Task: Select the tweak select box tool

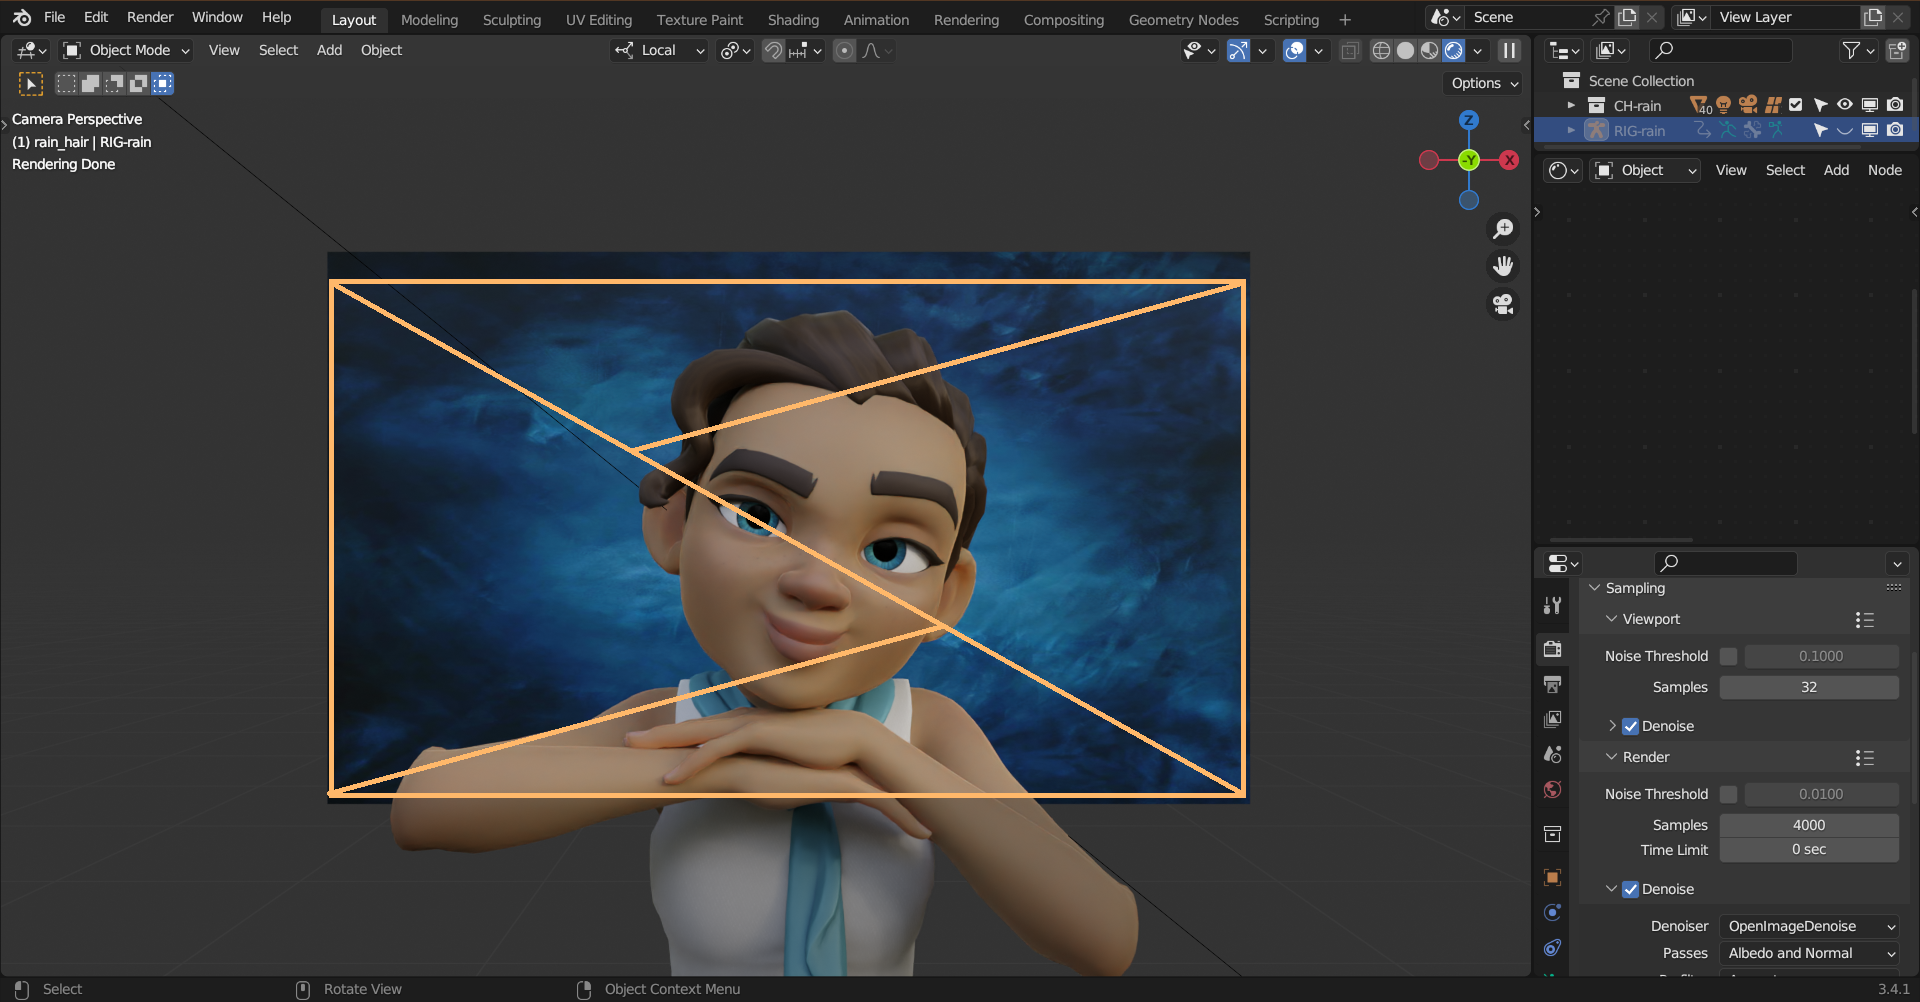Action: click(x=31, y=84)
